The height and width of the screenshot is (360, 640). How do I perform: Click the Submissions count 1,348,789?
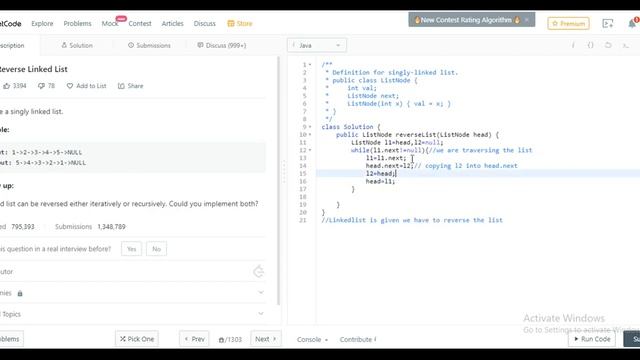[x=111, y=227]
